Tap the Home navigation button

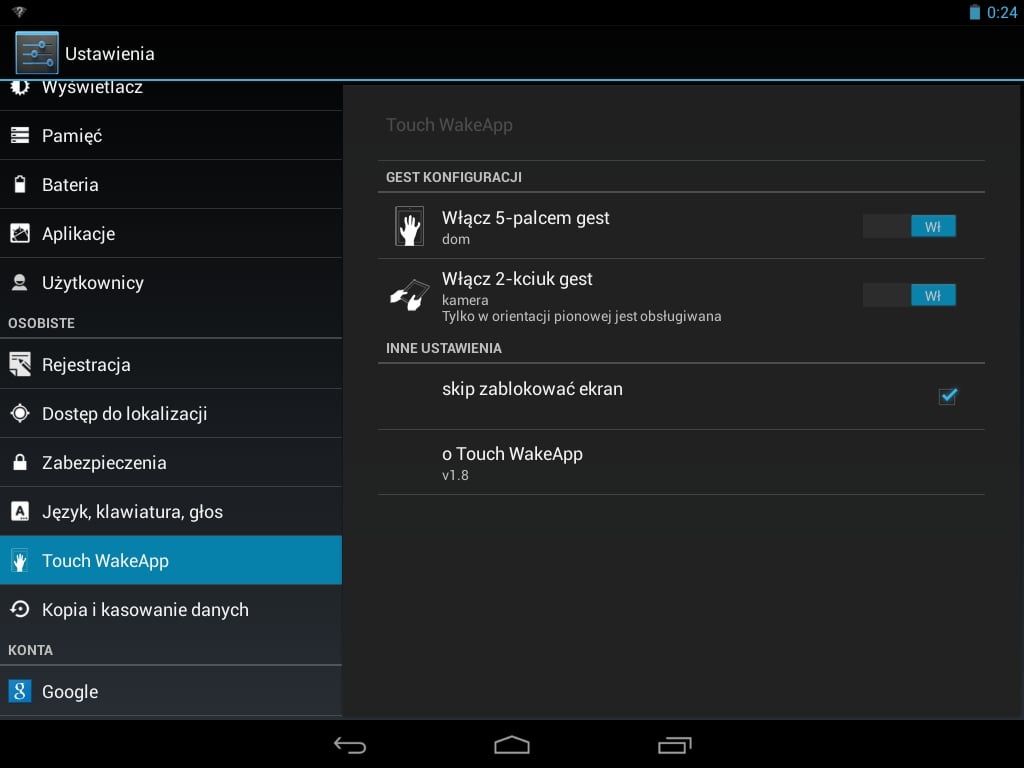click(x=512, y=744)
